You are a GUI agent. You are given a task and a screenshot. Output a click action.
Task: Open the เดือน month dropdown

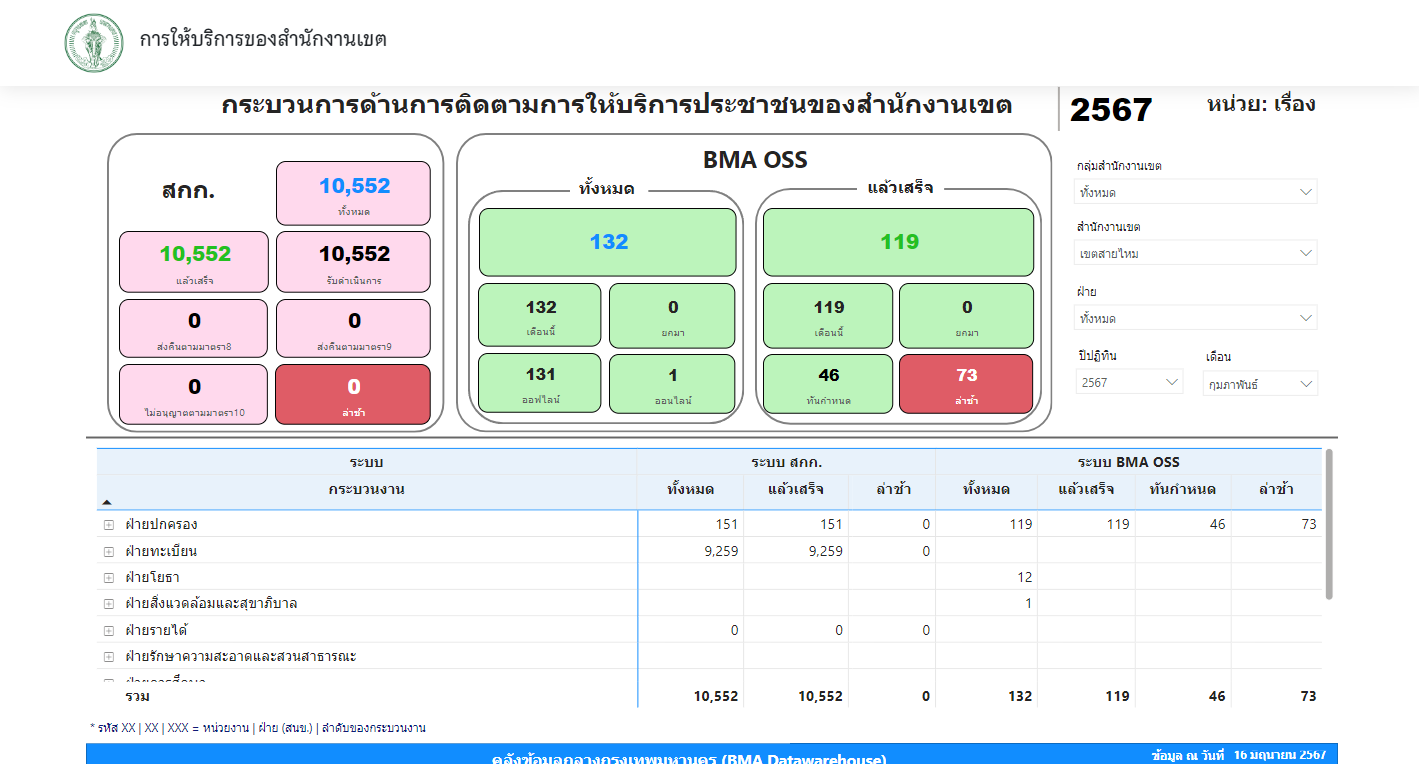pyautogui.click(x=1260, y=384)
